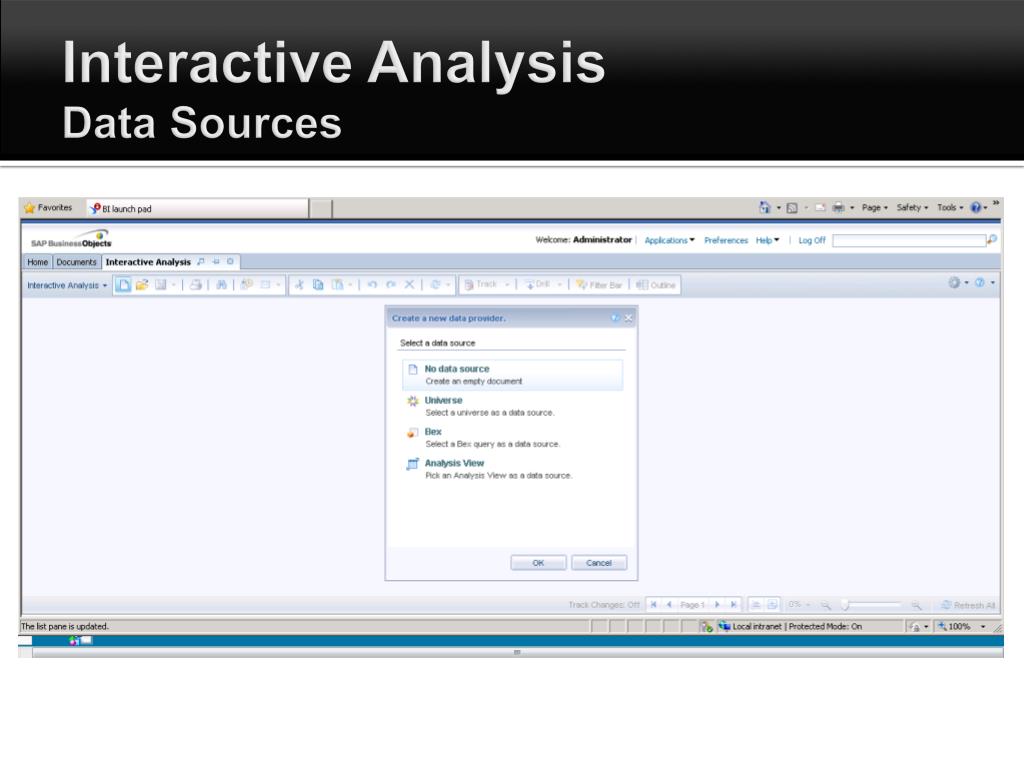Click the Delete X icon in toolbar
1024x768 pixels.
(409, 285)
